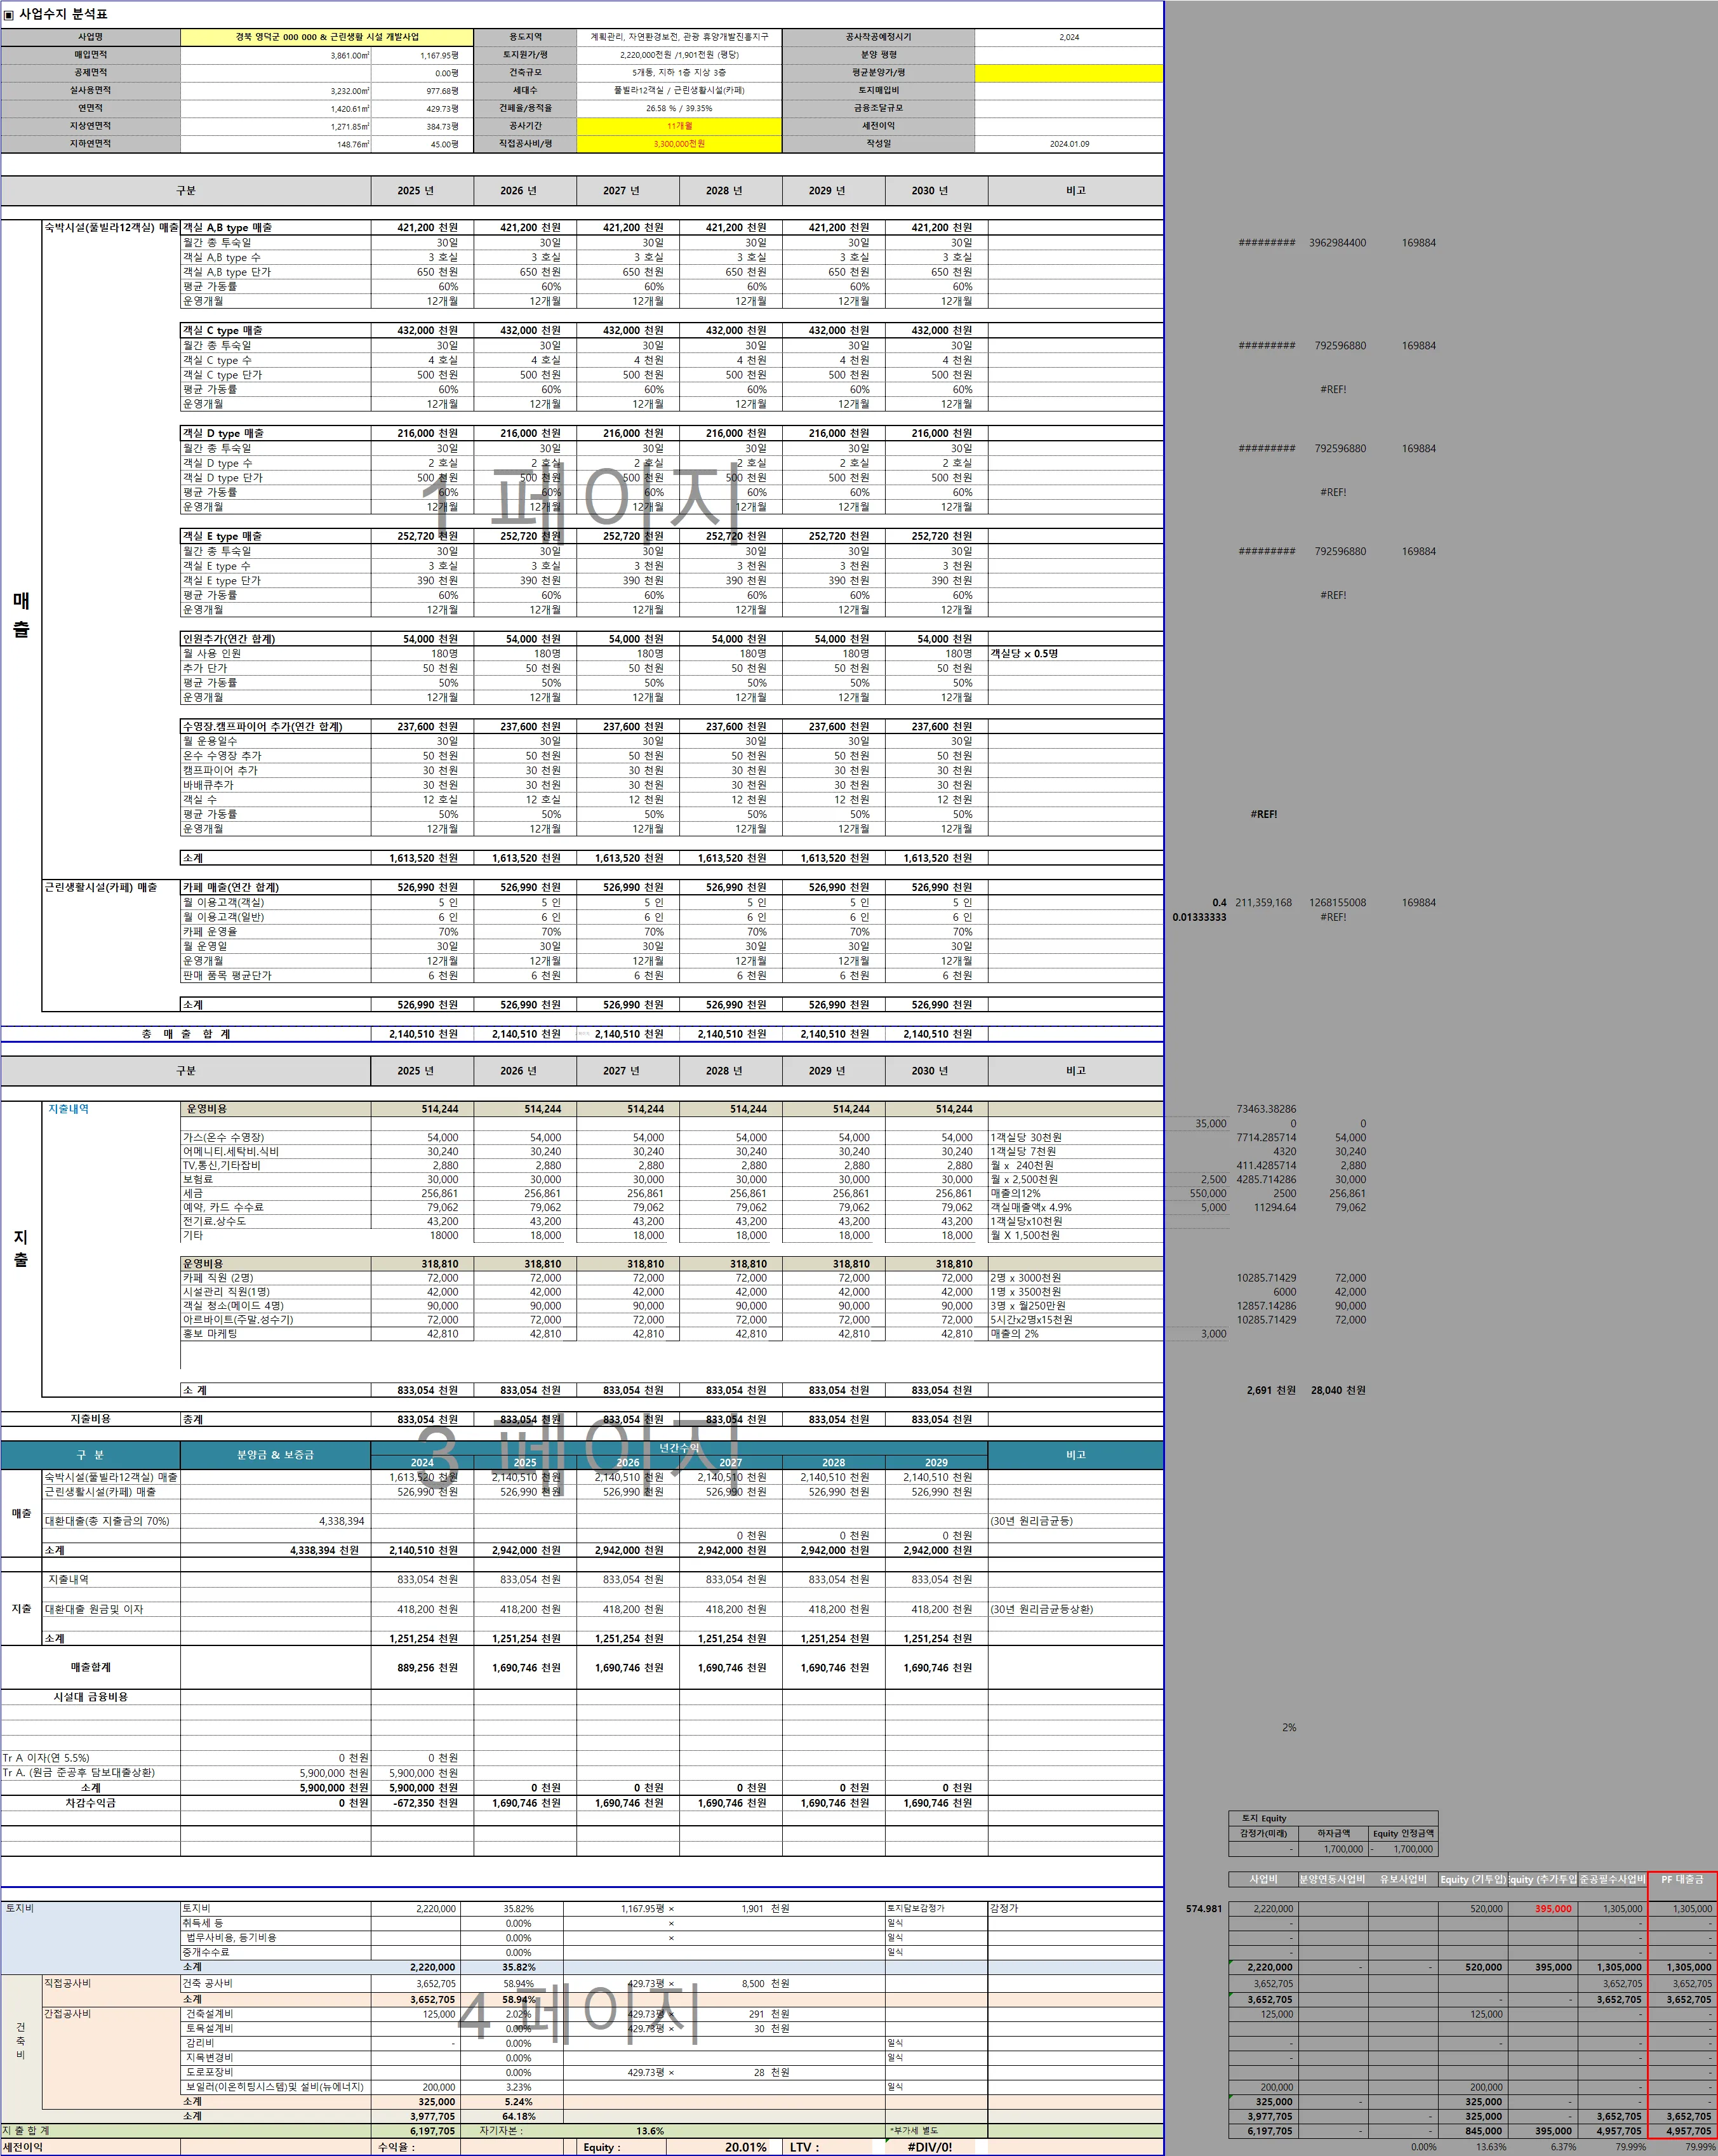Click the red-bordered PF 대출금 column header
1718x2156 pixels.
[x=1682, y=1880]
